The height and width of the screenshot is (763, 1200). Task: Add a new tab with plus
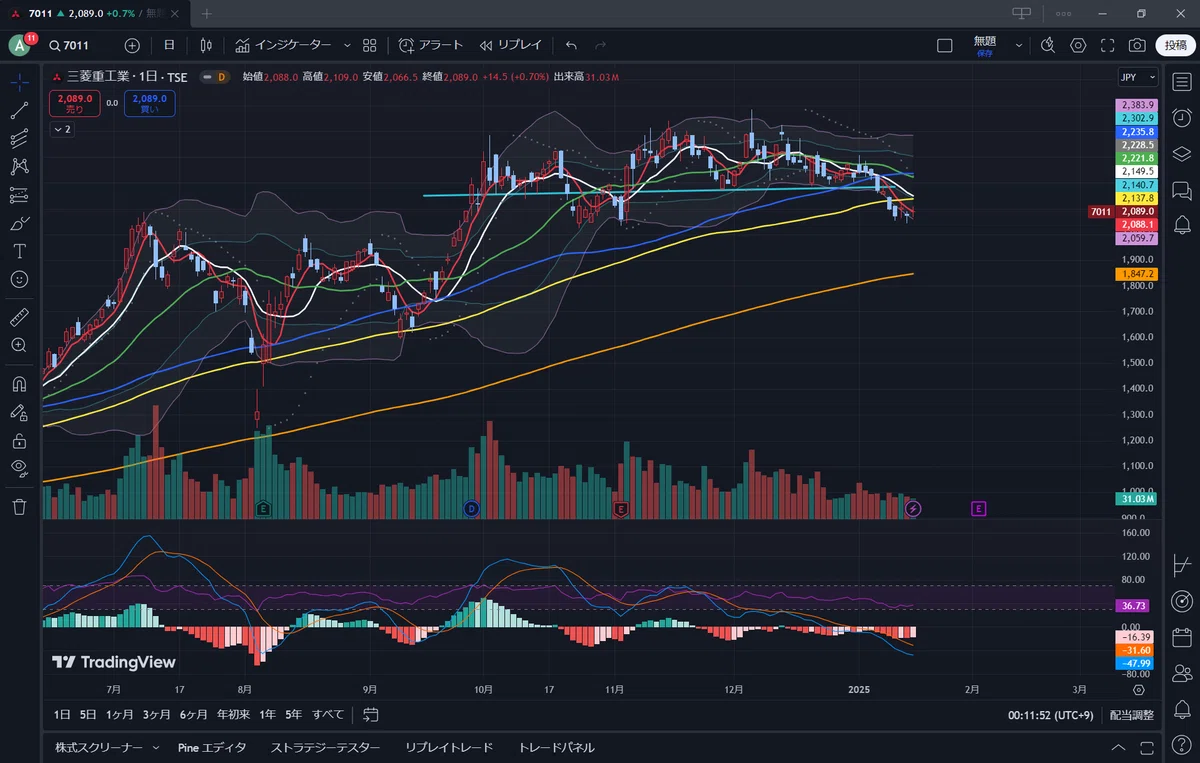coord(207,14)
